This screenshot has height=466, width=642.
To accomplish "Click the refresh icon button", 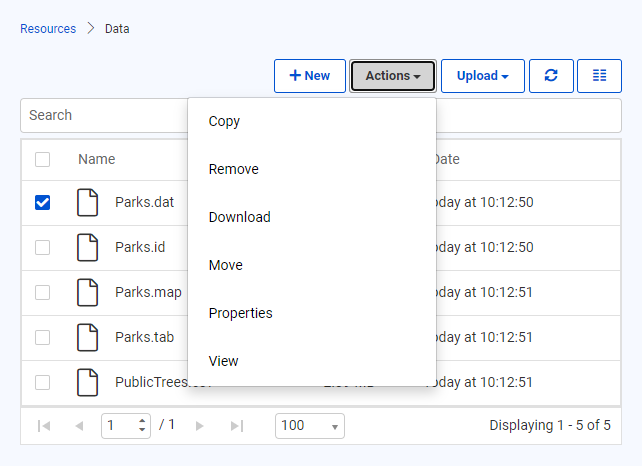I will click(551, 76).
